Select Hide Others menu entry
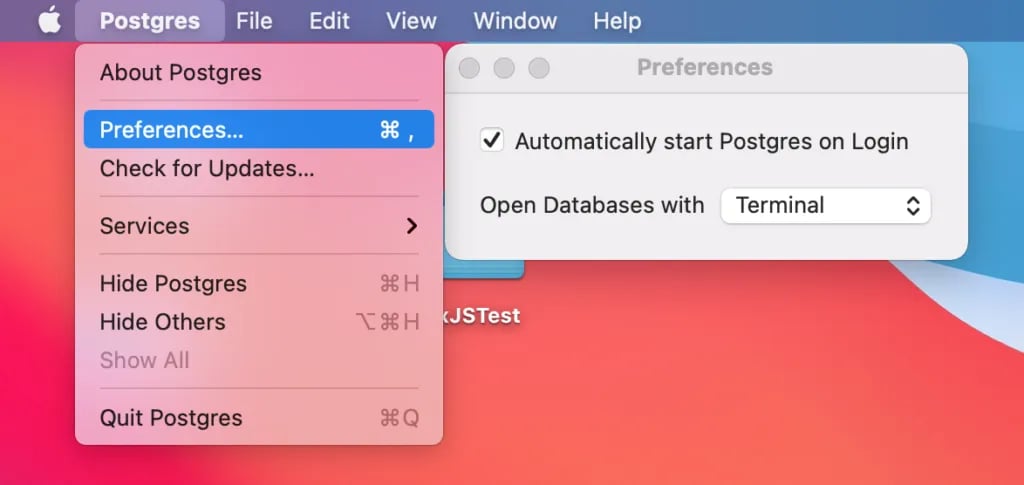 [x=163, y=322]
